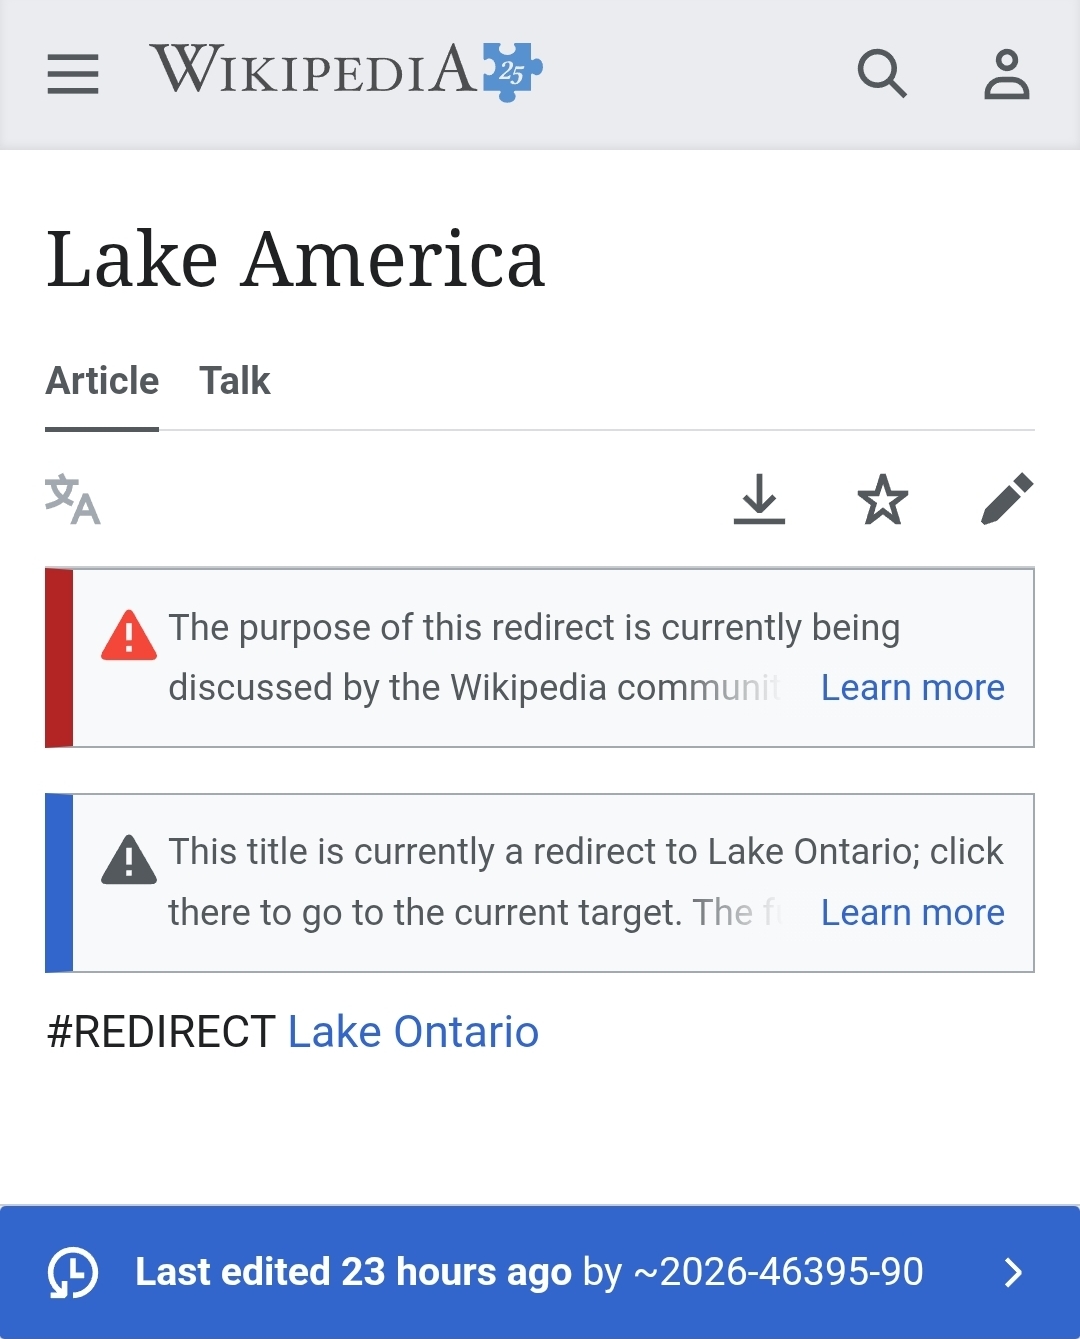Expand Learn more in redirect title notice
The width and height of the screenshot is (1080, 1339).
click(913, 913)
